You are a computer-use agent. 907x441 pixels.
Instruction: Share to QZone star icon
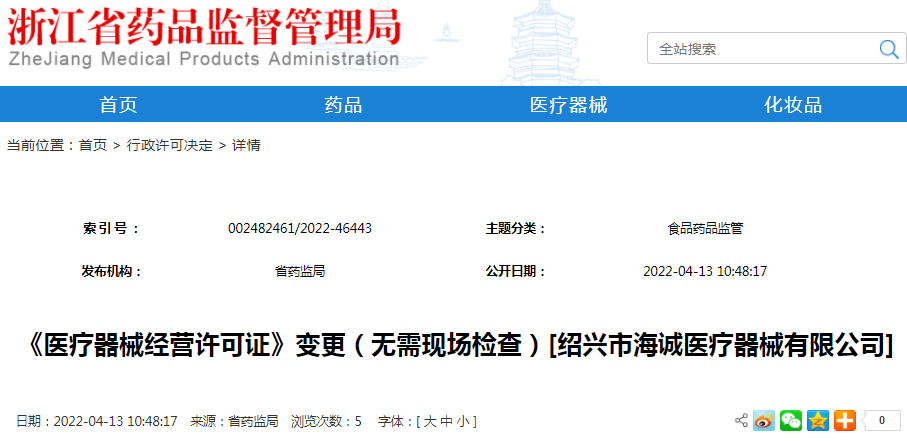pos(818,421)
